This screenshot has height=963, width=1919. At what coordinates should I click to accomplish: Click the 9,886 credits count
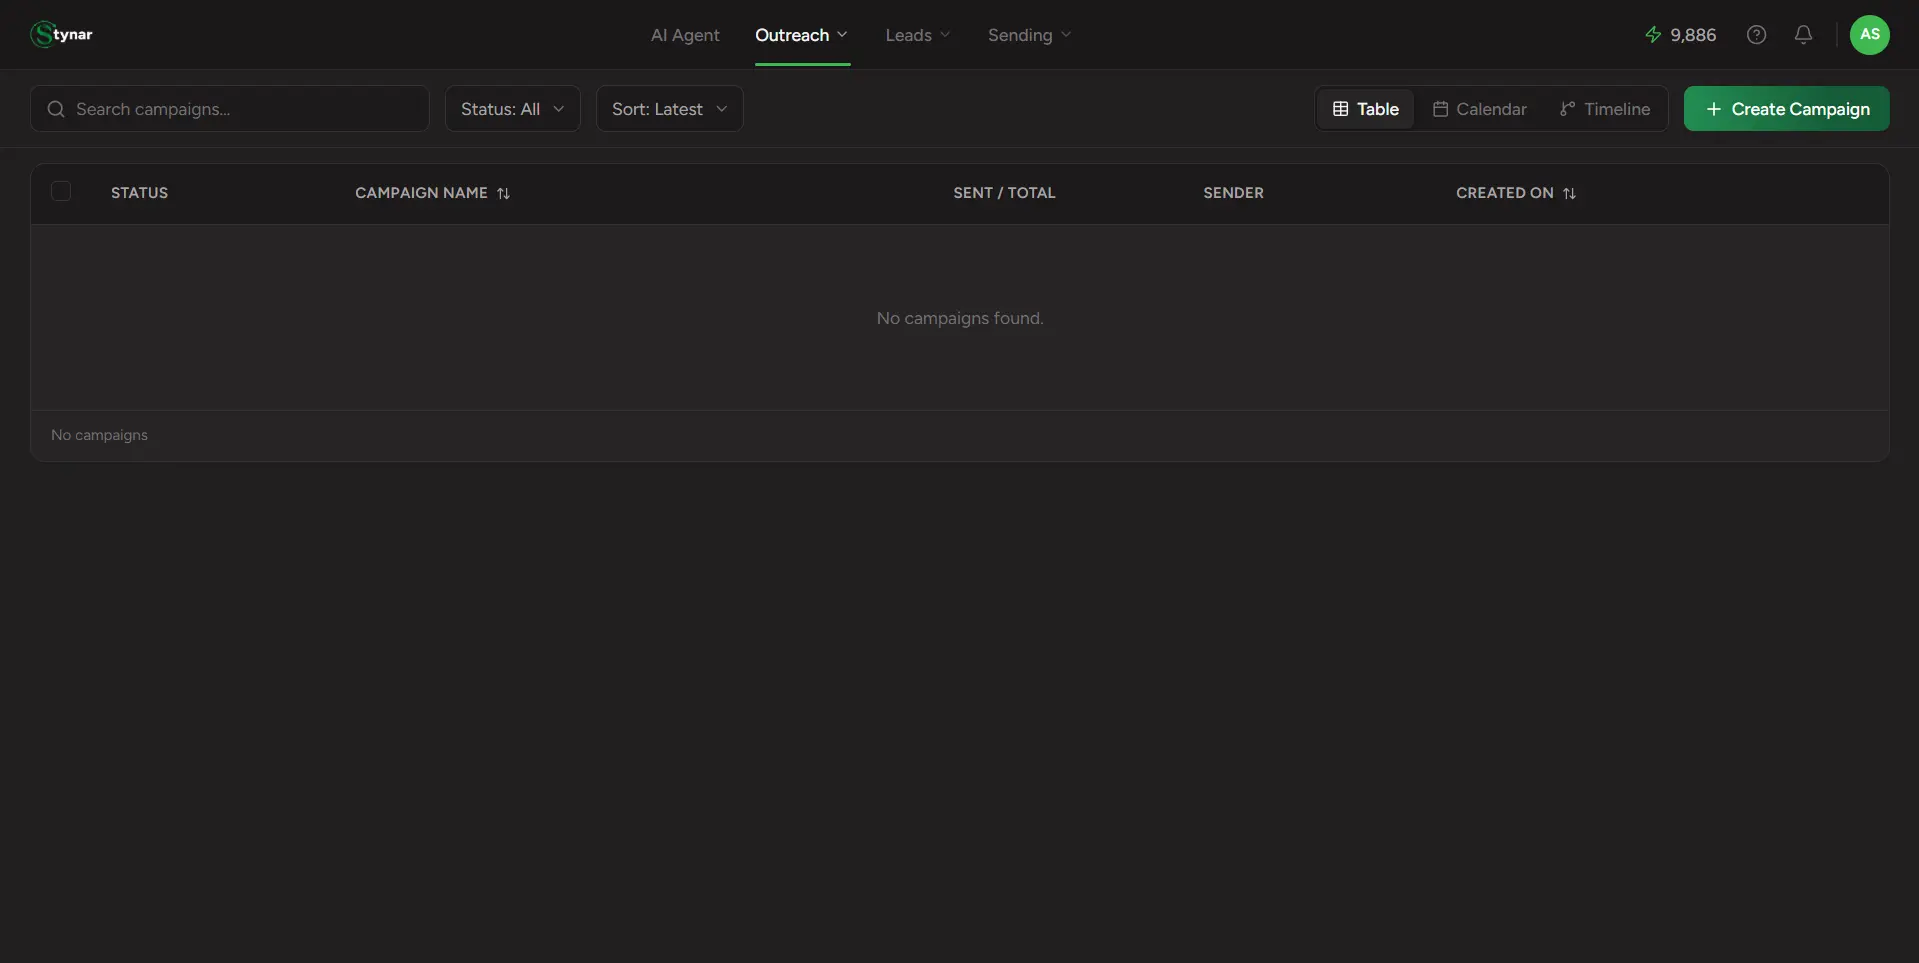pyautogui.click(x=1693, y=35)
